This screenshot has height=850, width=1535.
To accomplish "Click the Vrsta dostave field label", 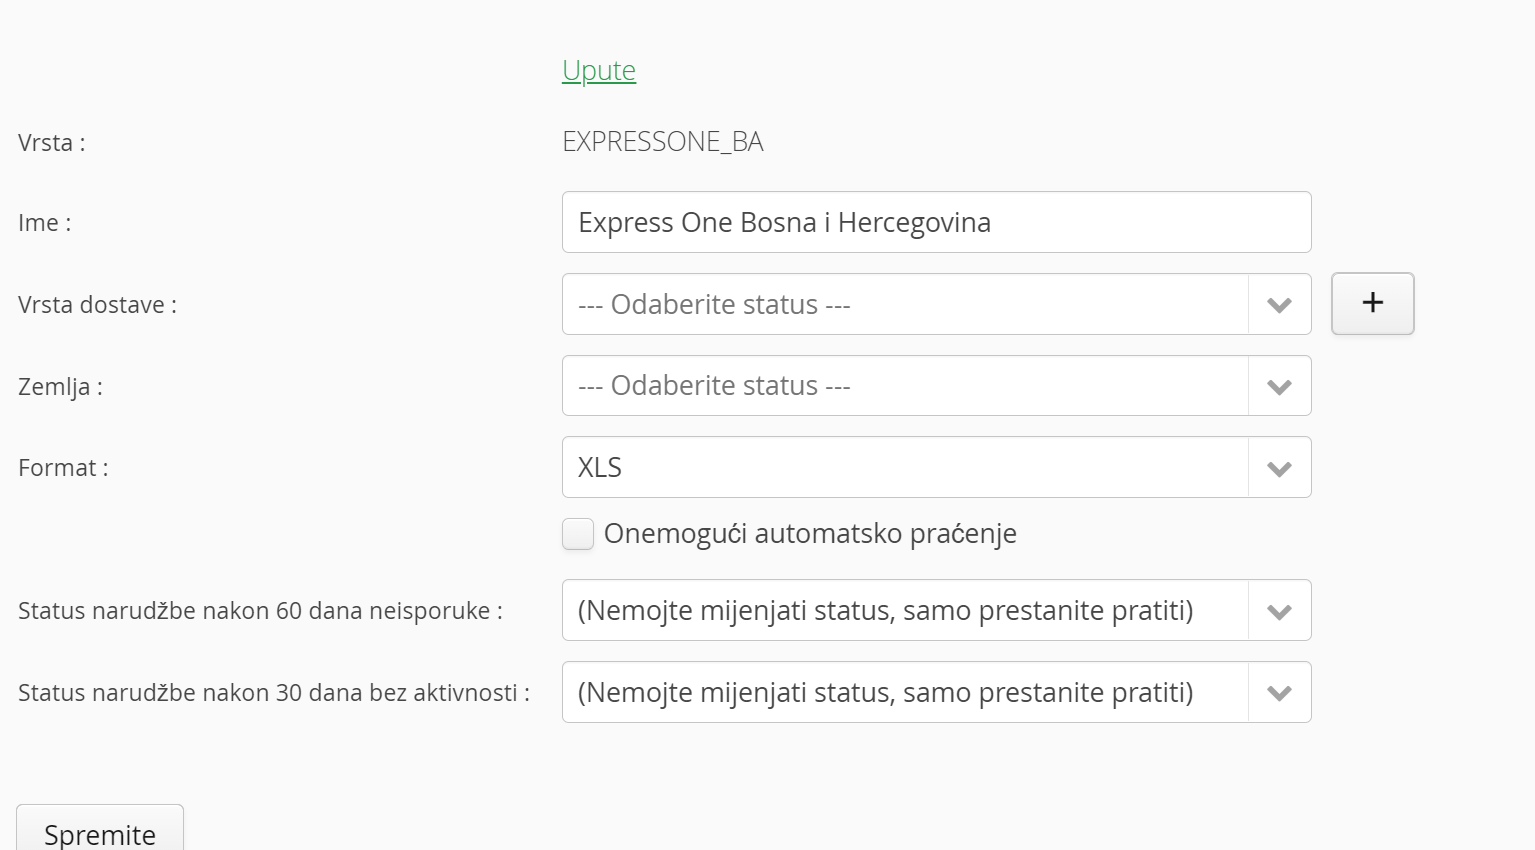I will click(97, 305).
